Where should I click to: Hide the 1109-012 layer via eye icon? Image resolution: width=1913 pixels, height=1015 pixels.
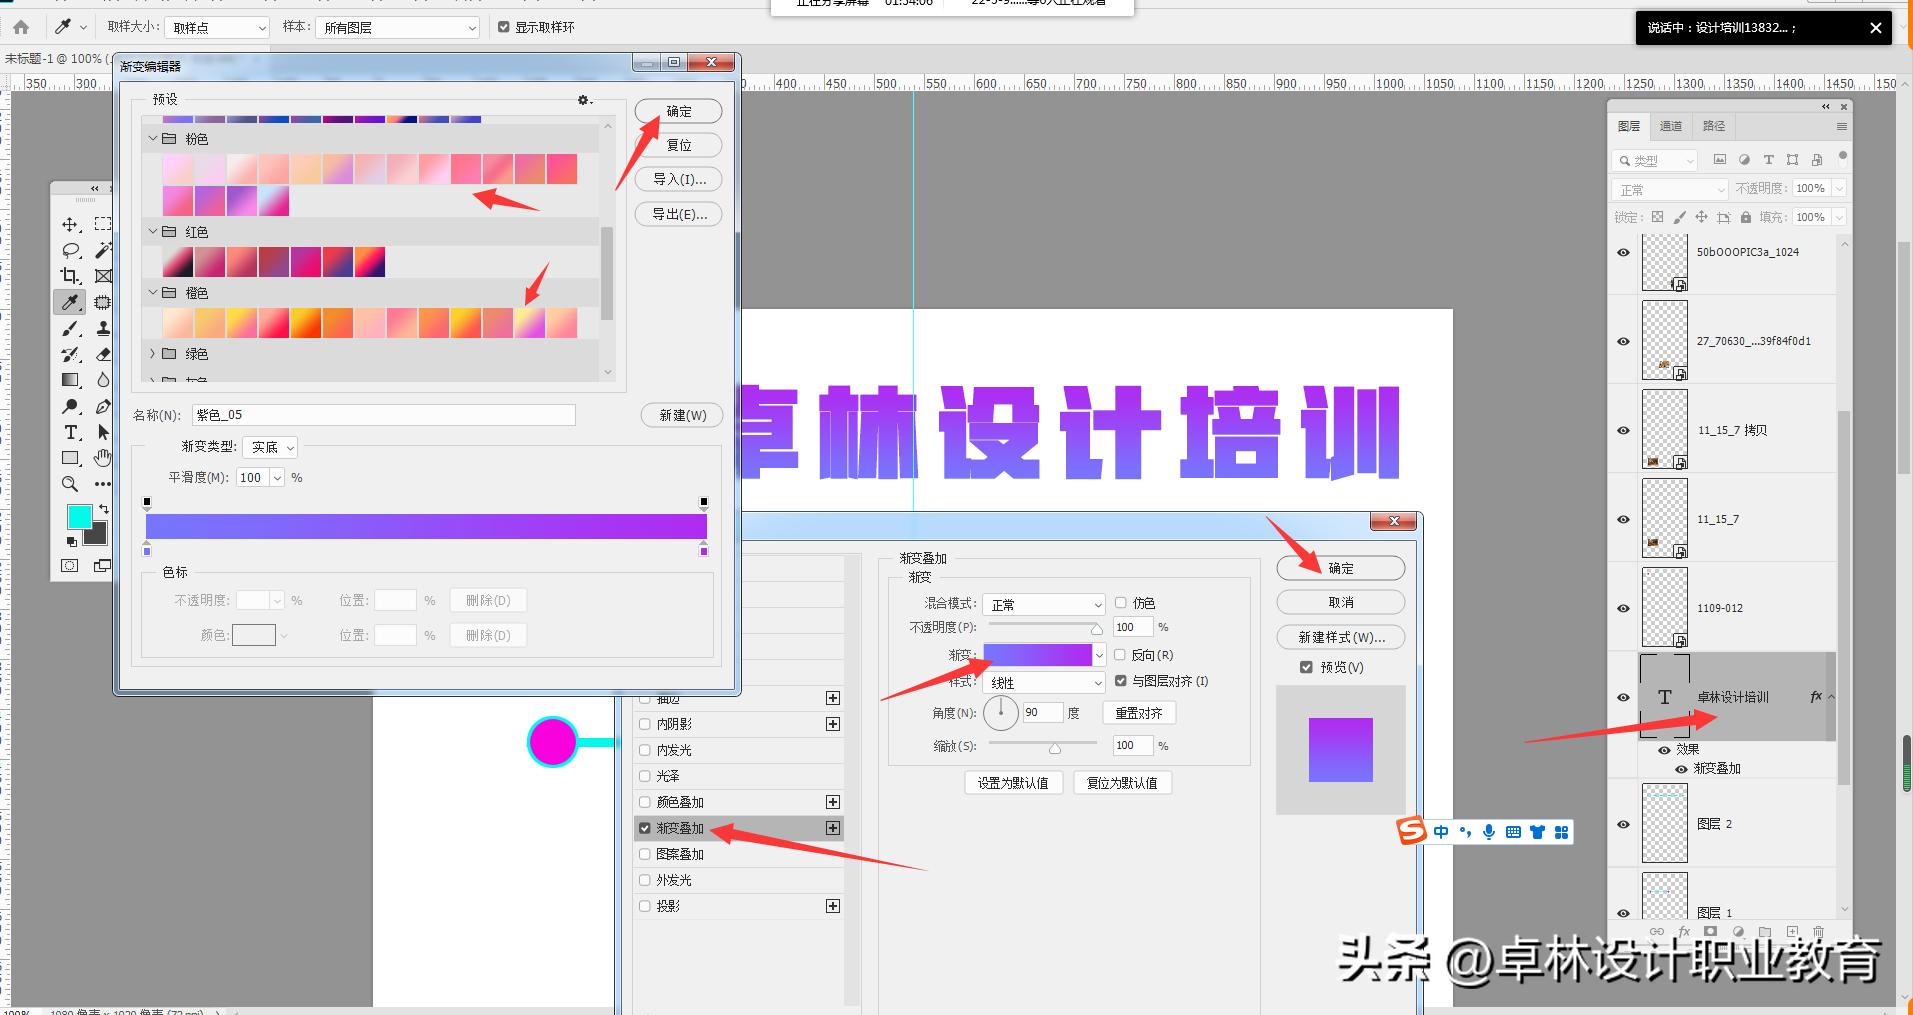1623,608
